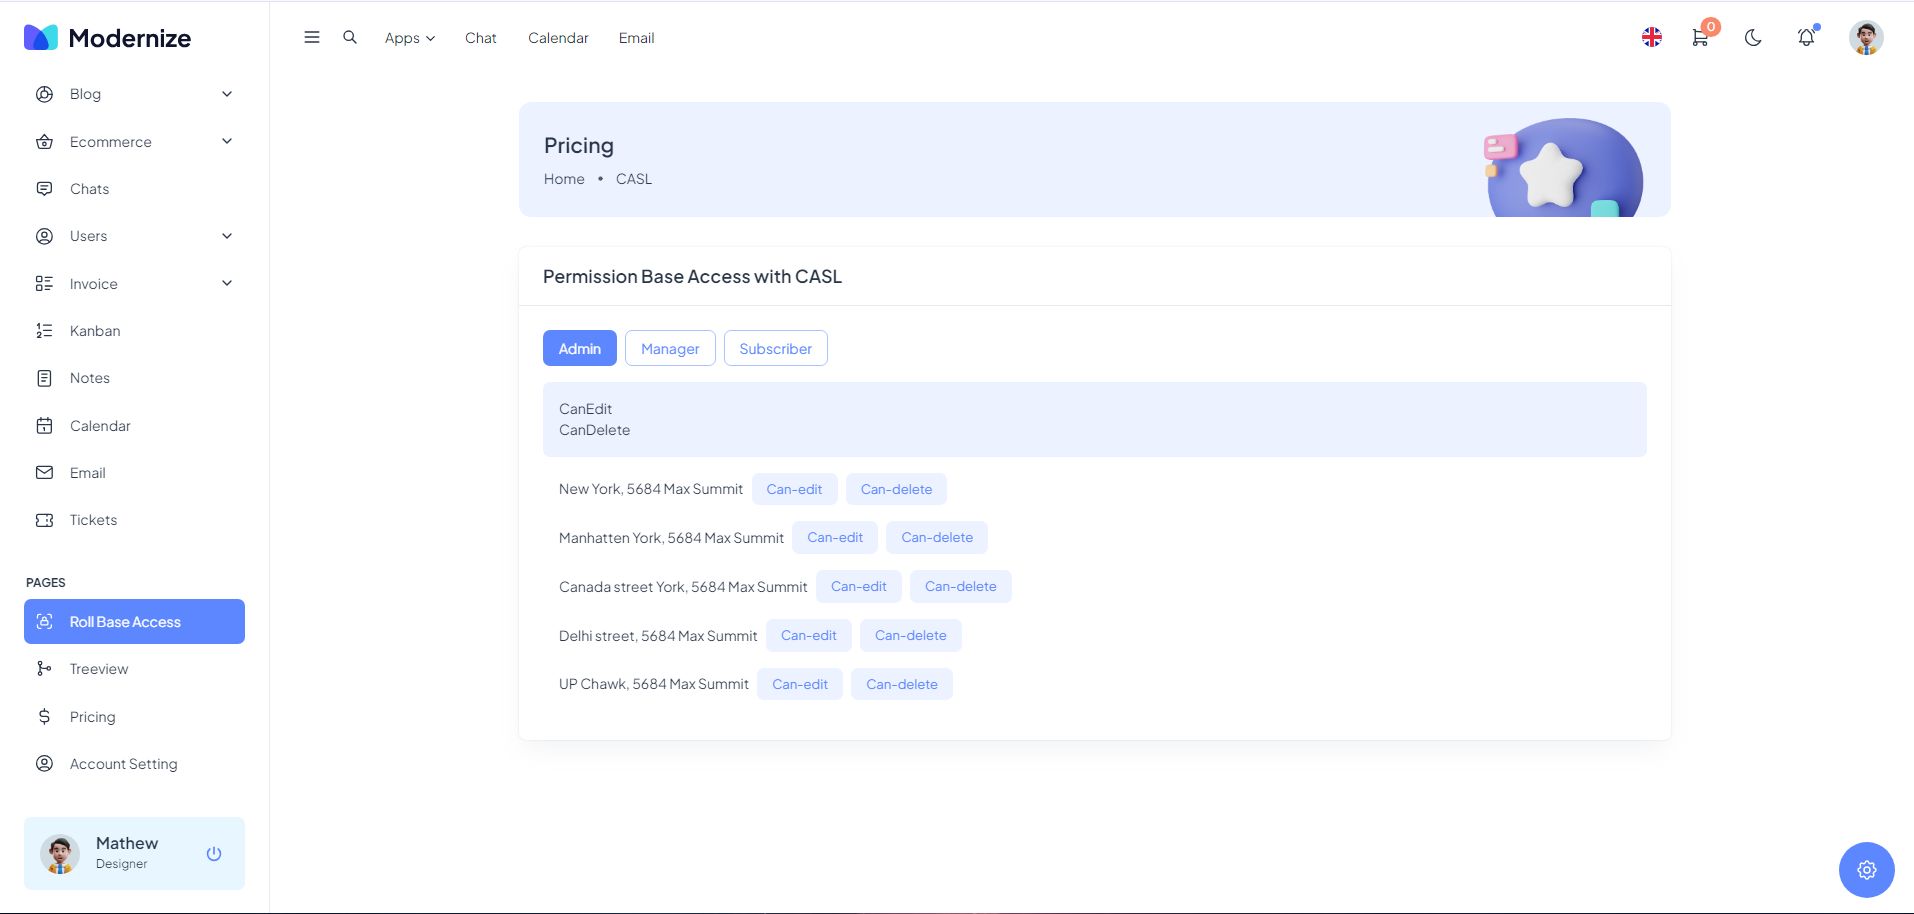Click the hamburger menu icon
1914x914 pixels.
(x=312, y=38)
